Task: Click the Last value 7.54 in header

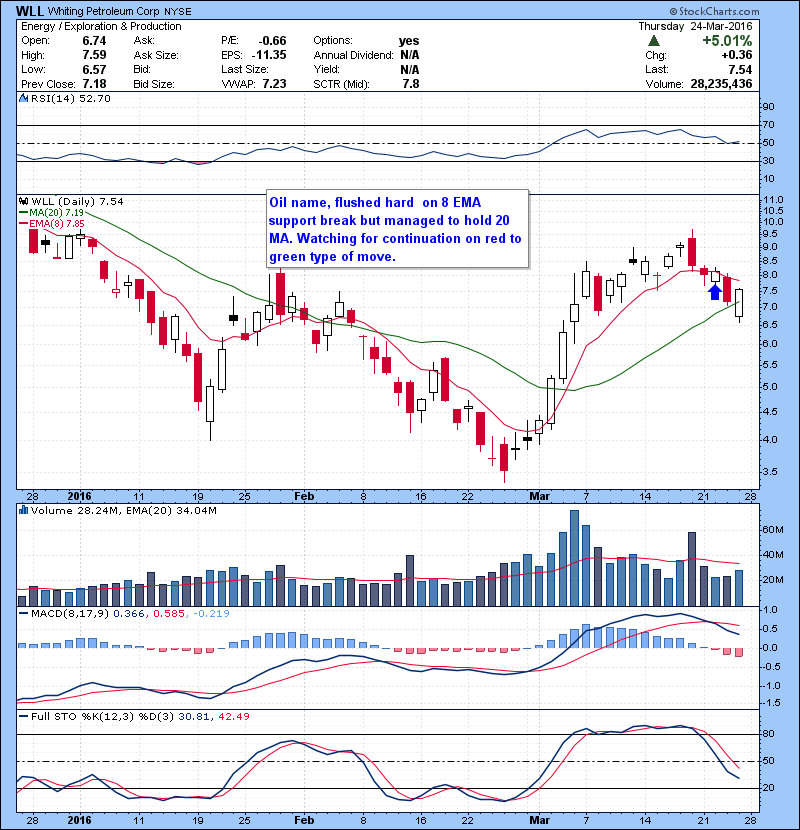Action: [x=740, y=69]
